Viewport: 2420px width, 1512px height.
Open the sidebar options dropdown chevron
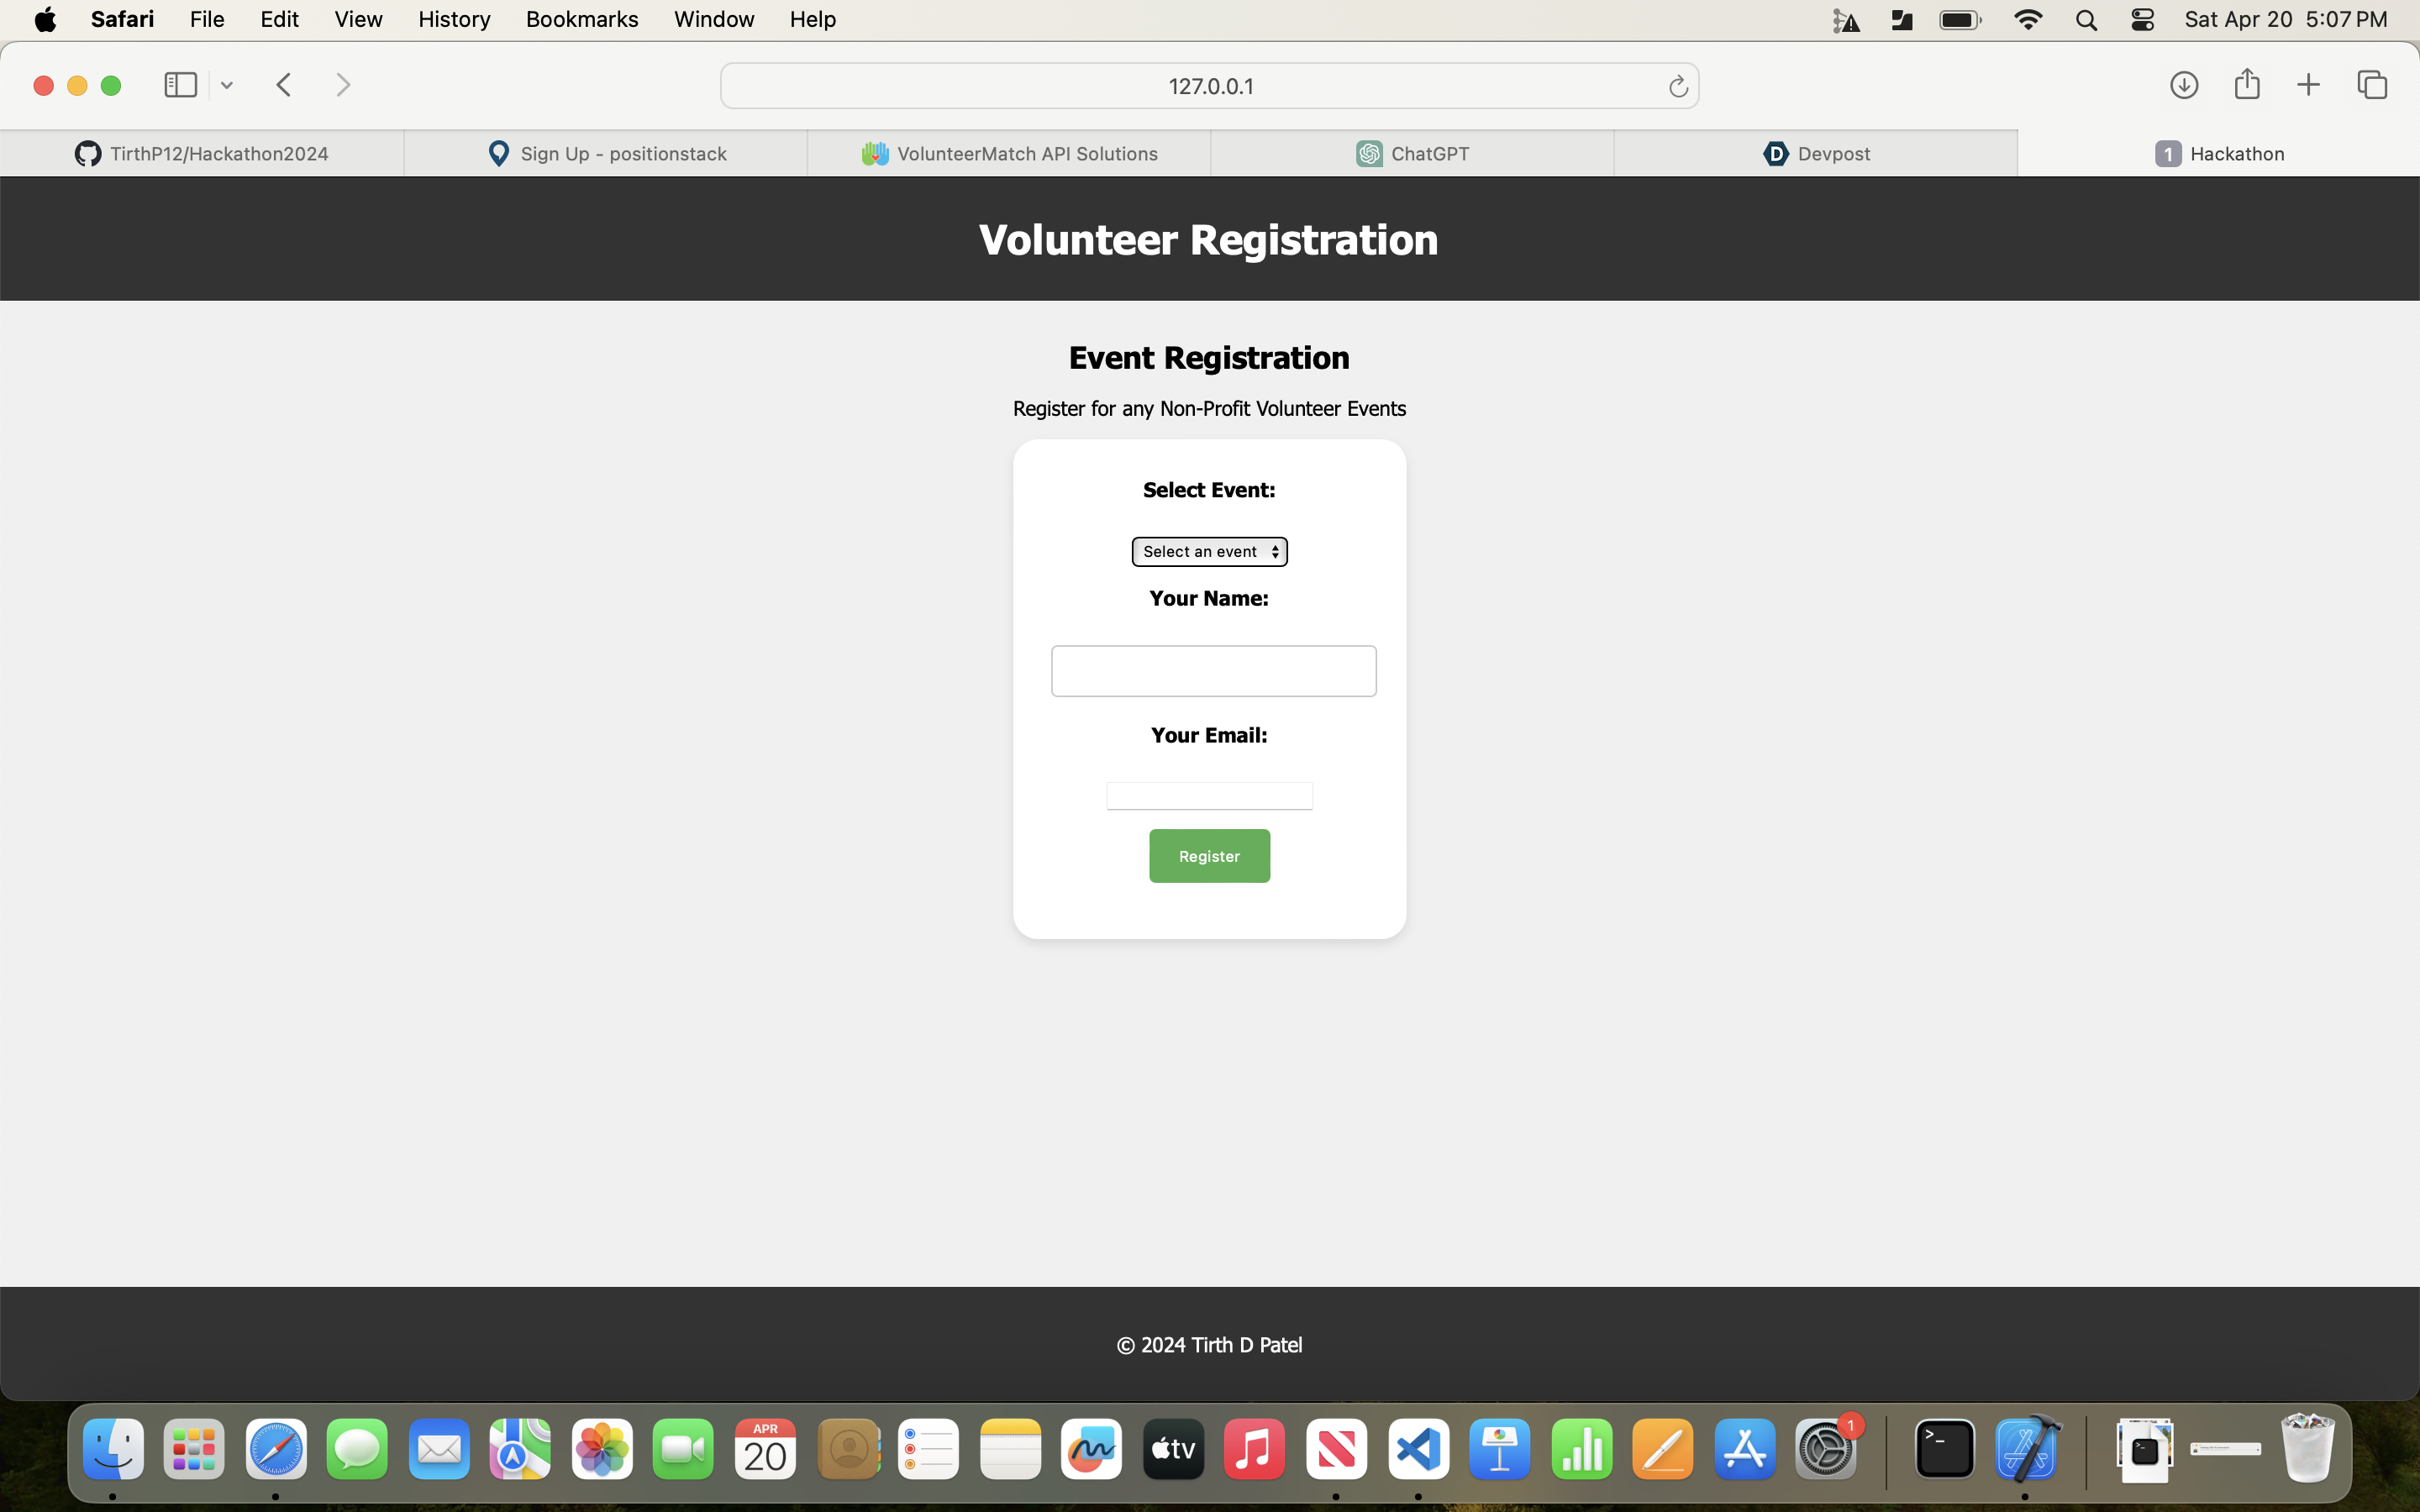(x=227, y=86)
